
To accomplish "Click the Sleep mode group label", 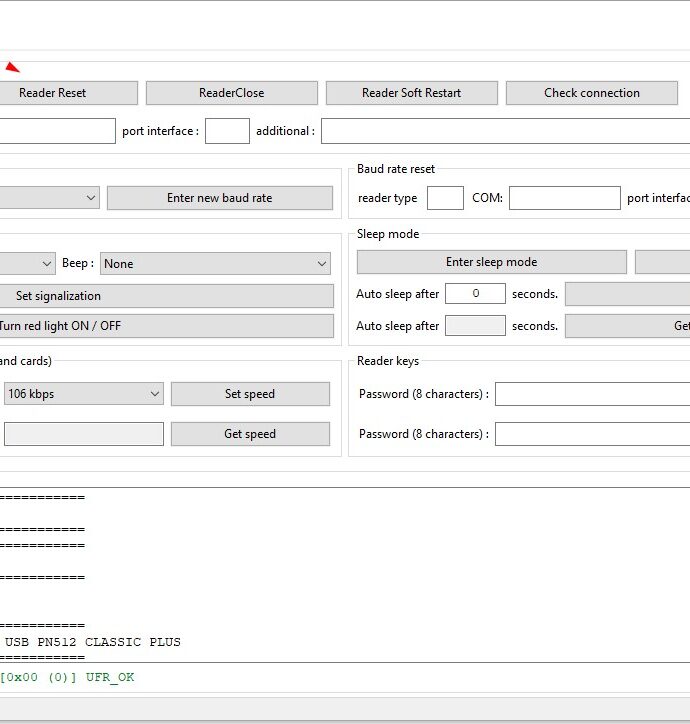I will click(388, 234).
